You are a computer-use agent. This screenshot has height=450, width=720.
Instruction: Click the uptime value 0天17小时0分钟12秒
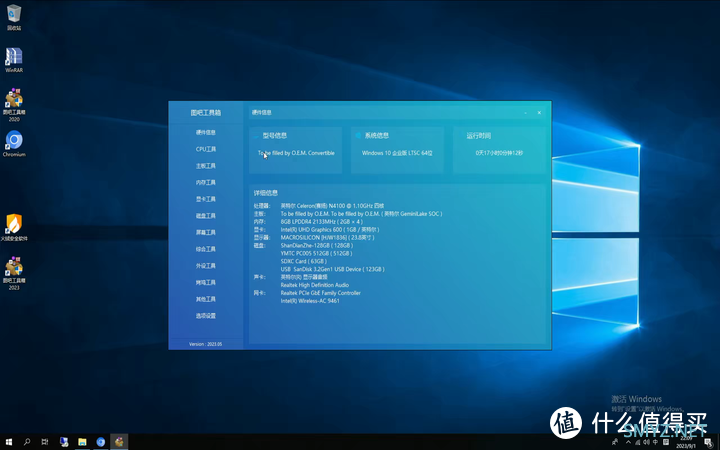pyautogui.click(x=499, y=153)
